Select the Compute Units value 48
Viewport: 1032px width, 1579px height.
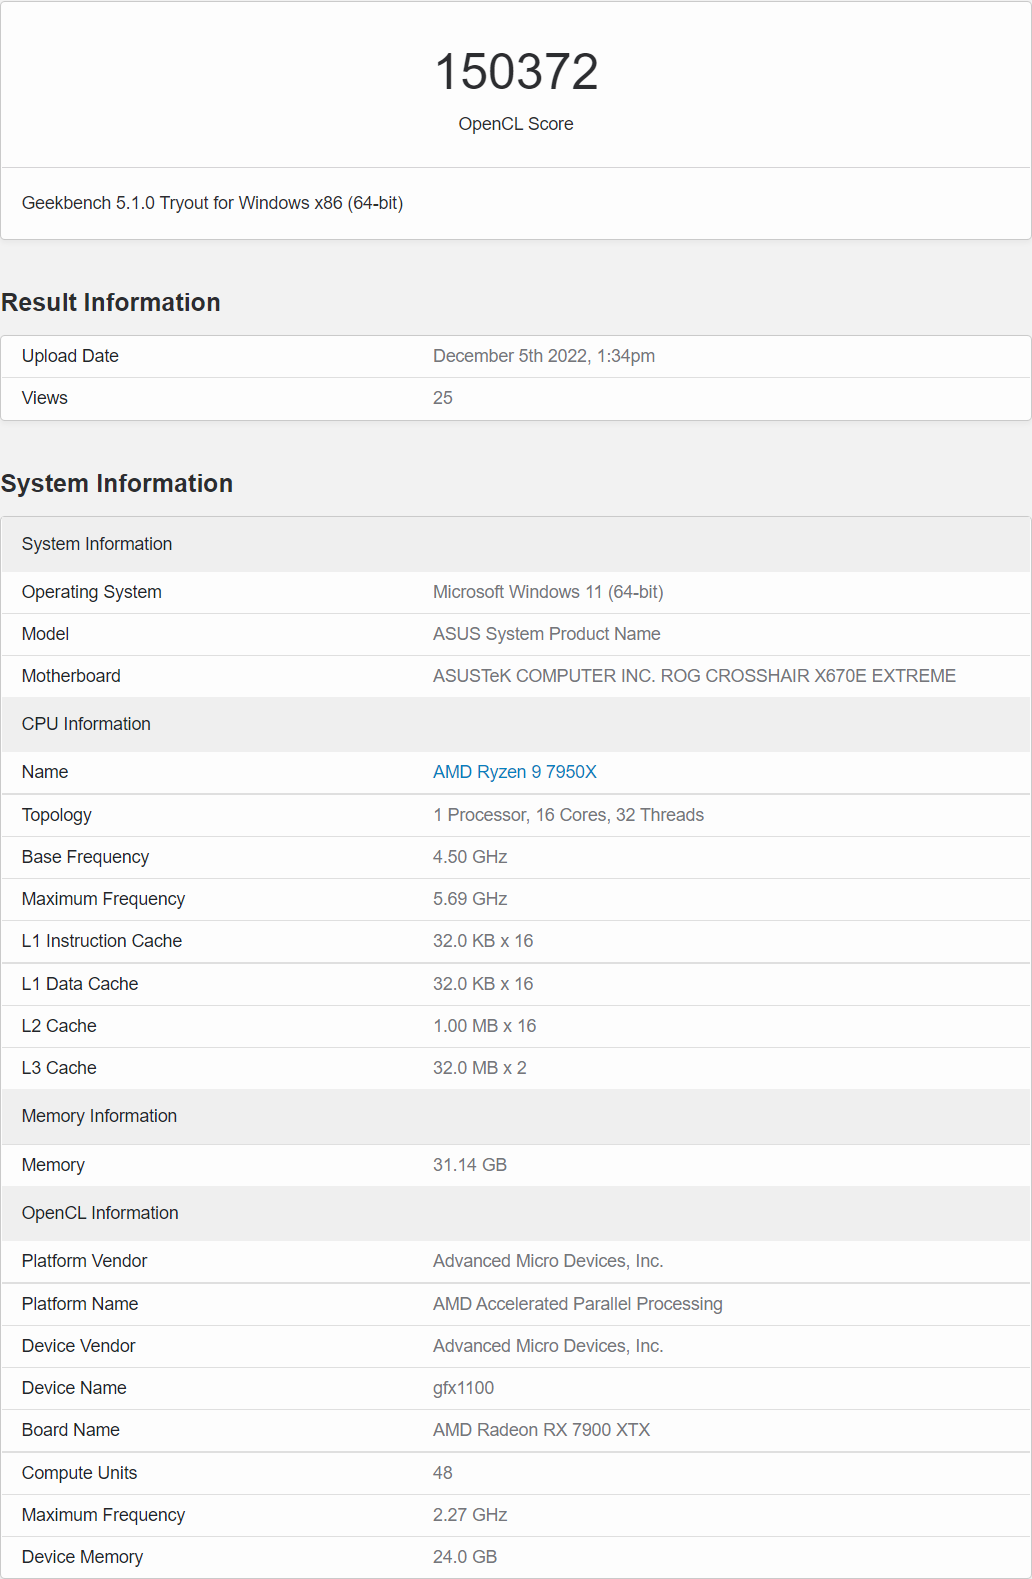(x=443, y=1473)
